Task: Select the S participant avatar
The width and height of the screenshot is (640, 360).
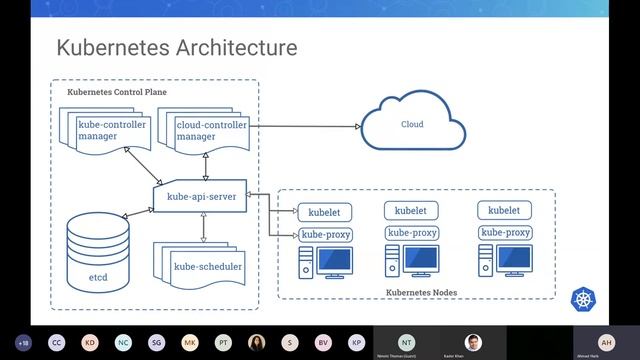Action: point(290,343)
